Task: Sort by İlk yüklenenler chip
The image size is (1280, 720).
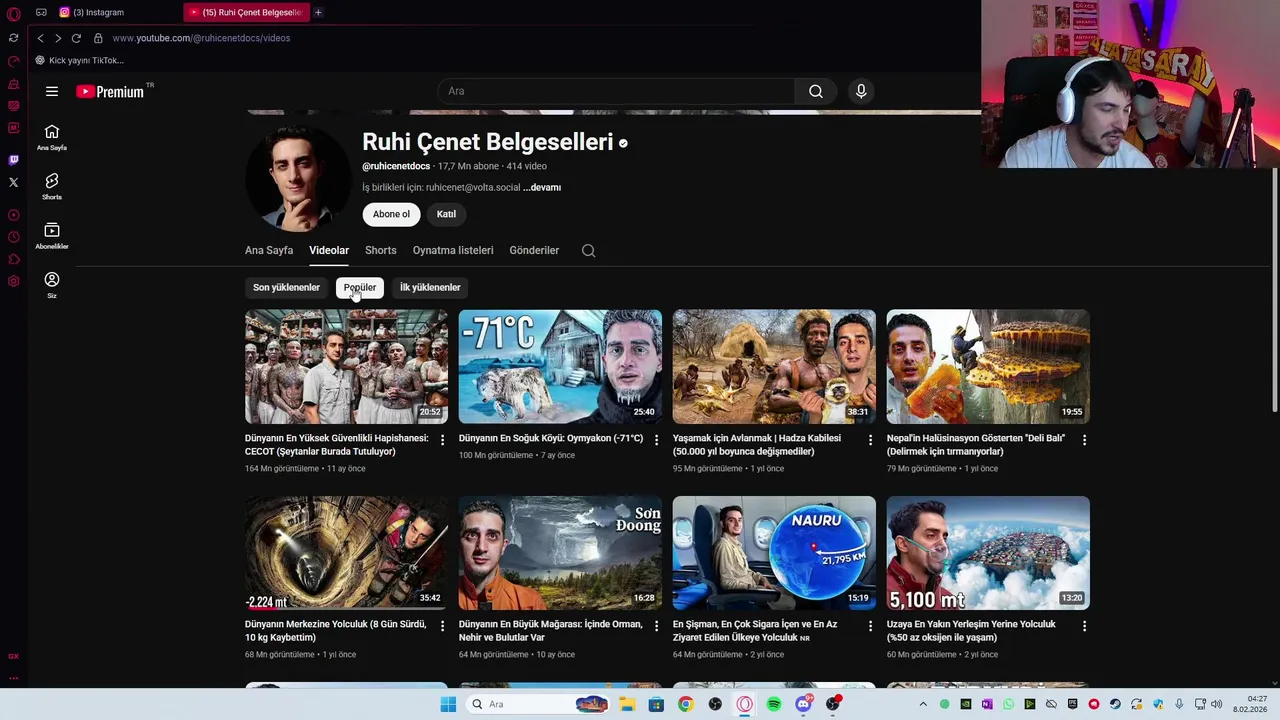Action: (x=430, y=287)
